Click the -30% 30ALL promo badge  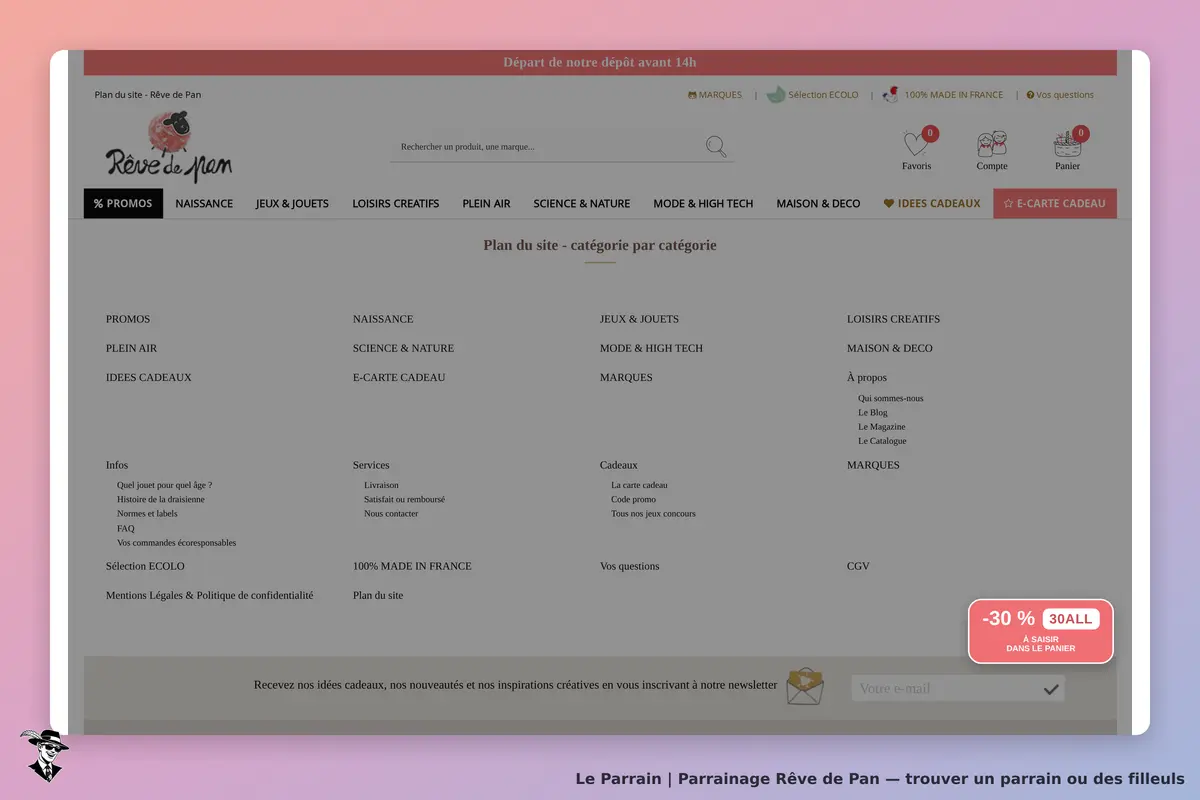click(1040, 631)
